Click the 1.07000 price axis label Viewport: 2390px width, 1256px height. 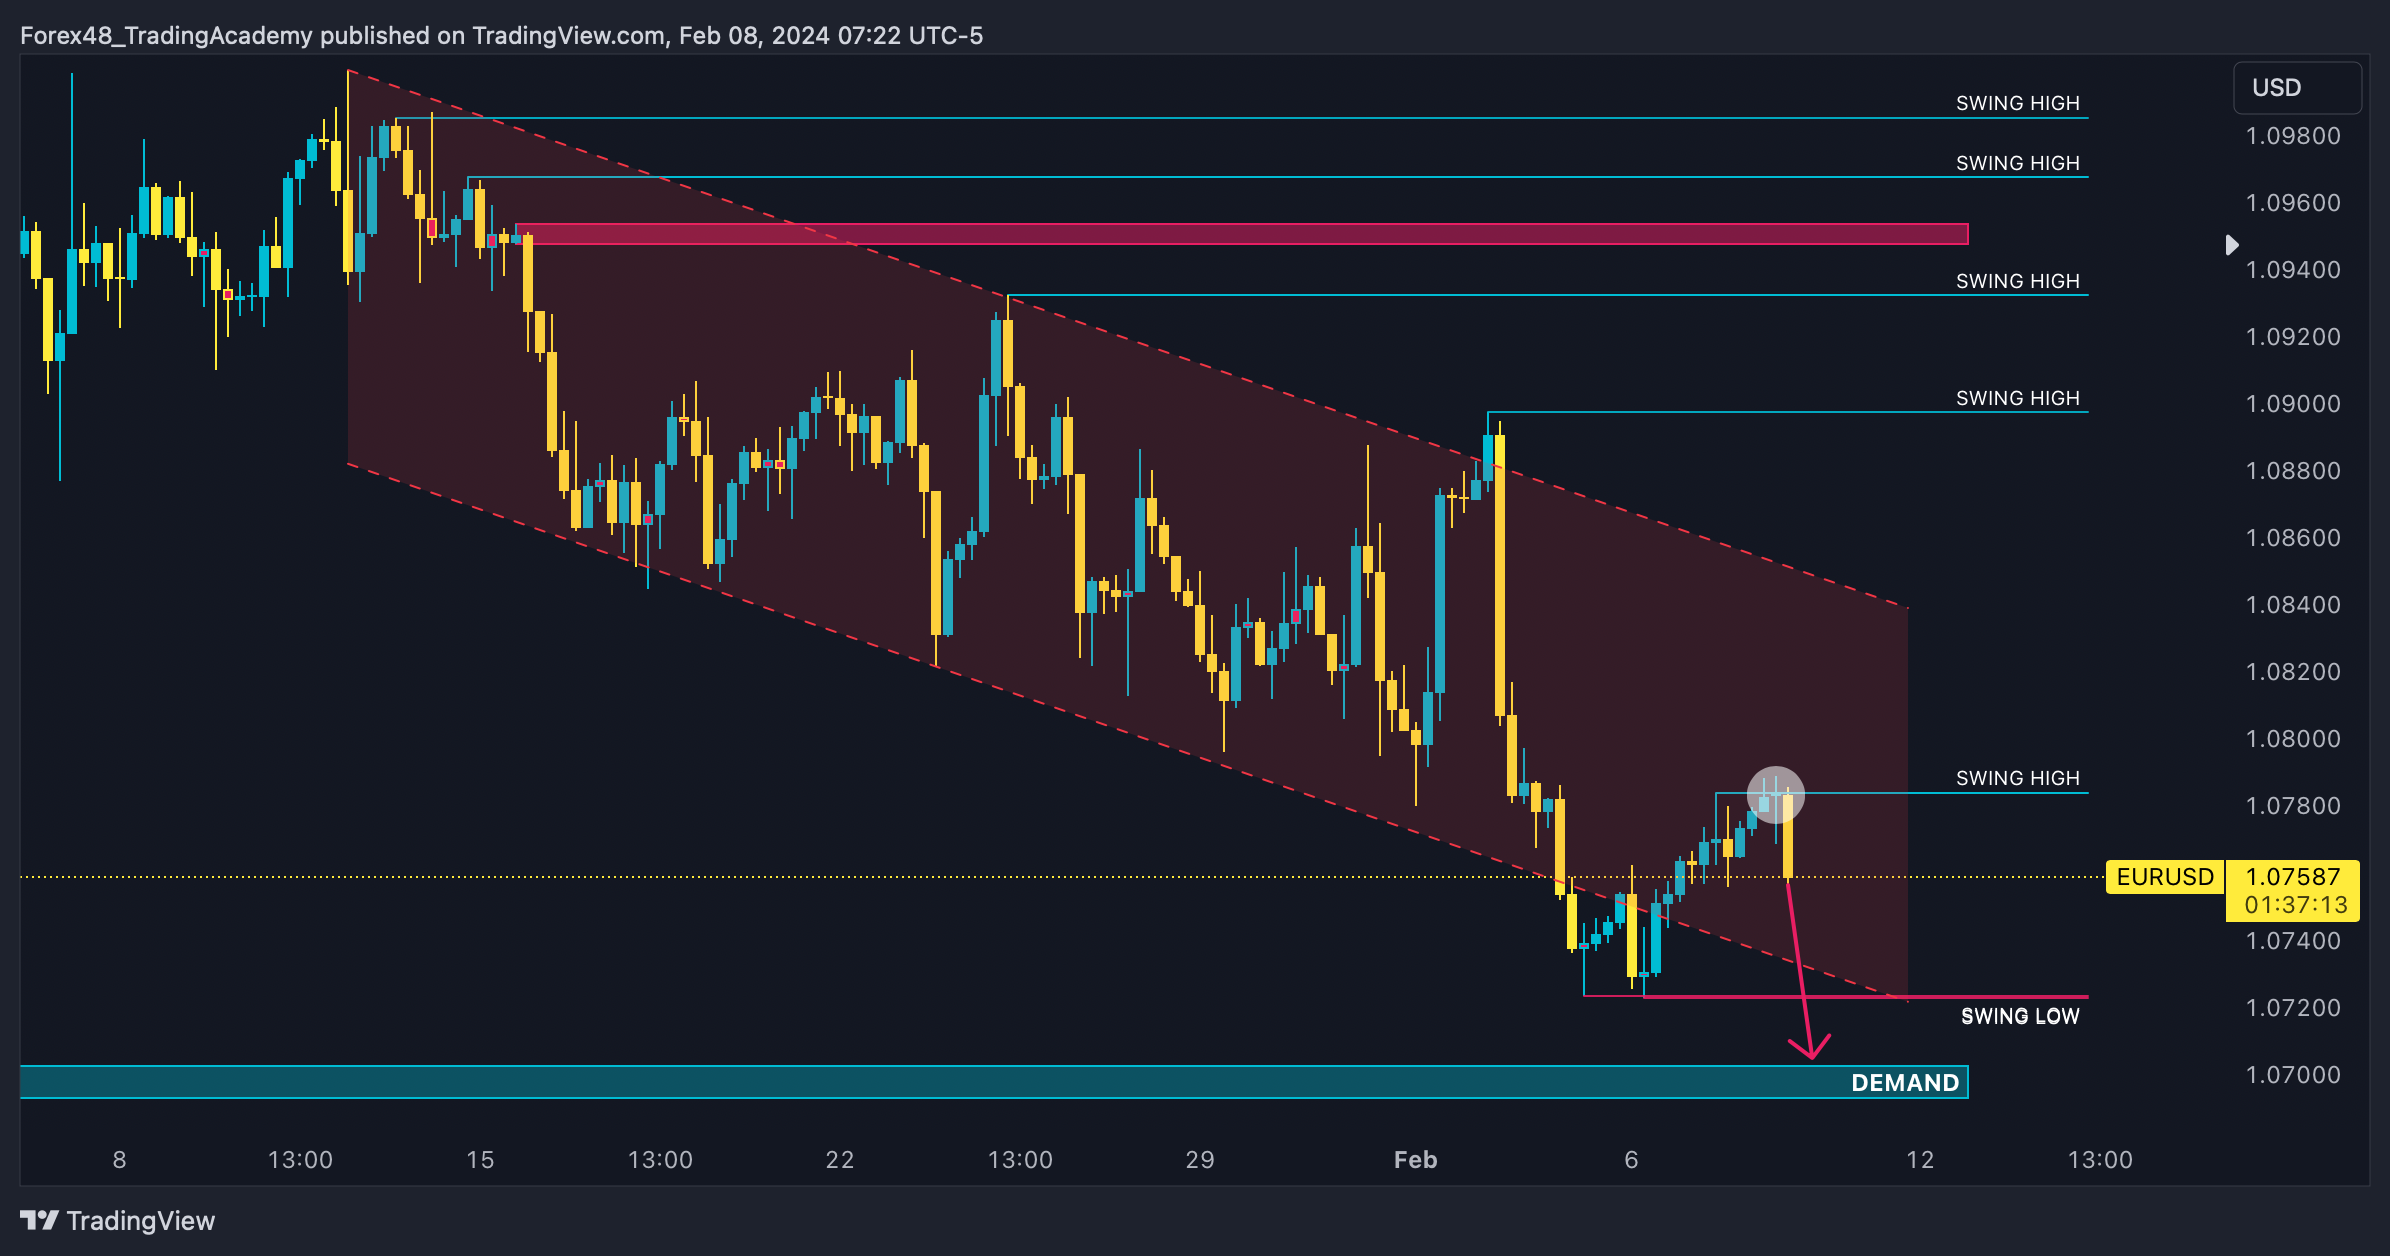[x=2293, y=1075]
